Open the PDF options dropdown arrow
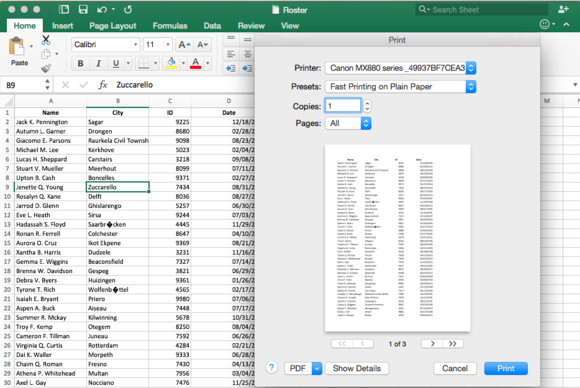The width and height of the screenshot is (580, 388). tap(317, 368)
